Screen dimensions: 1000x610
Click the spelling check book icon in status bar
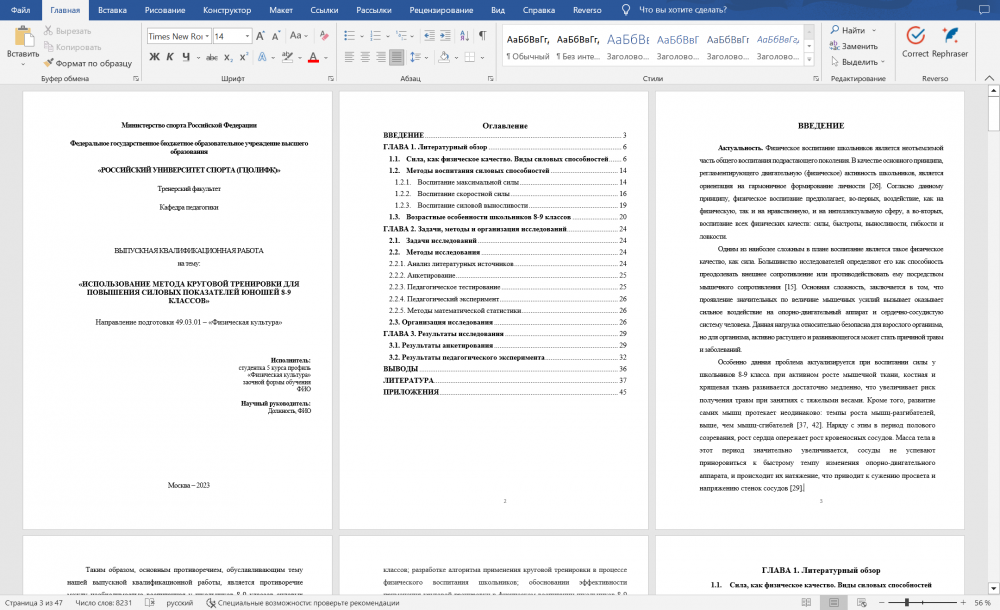(x=149, y=602)
